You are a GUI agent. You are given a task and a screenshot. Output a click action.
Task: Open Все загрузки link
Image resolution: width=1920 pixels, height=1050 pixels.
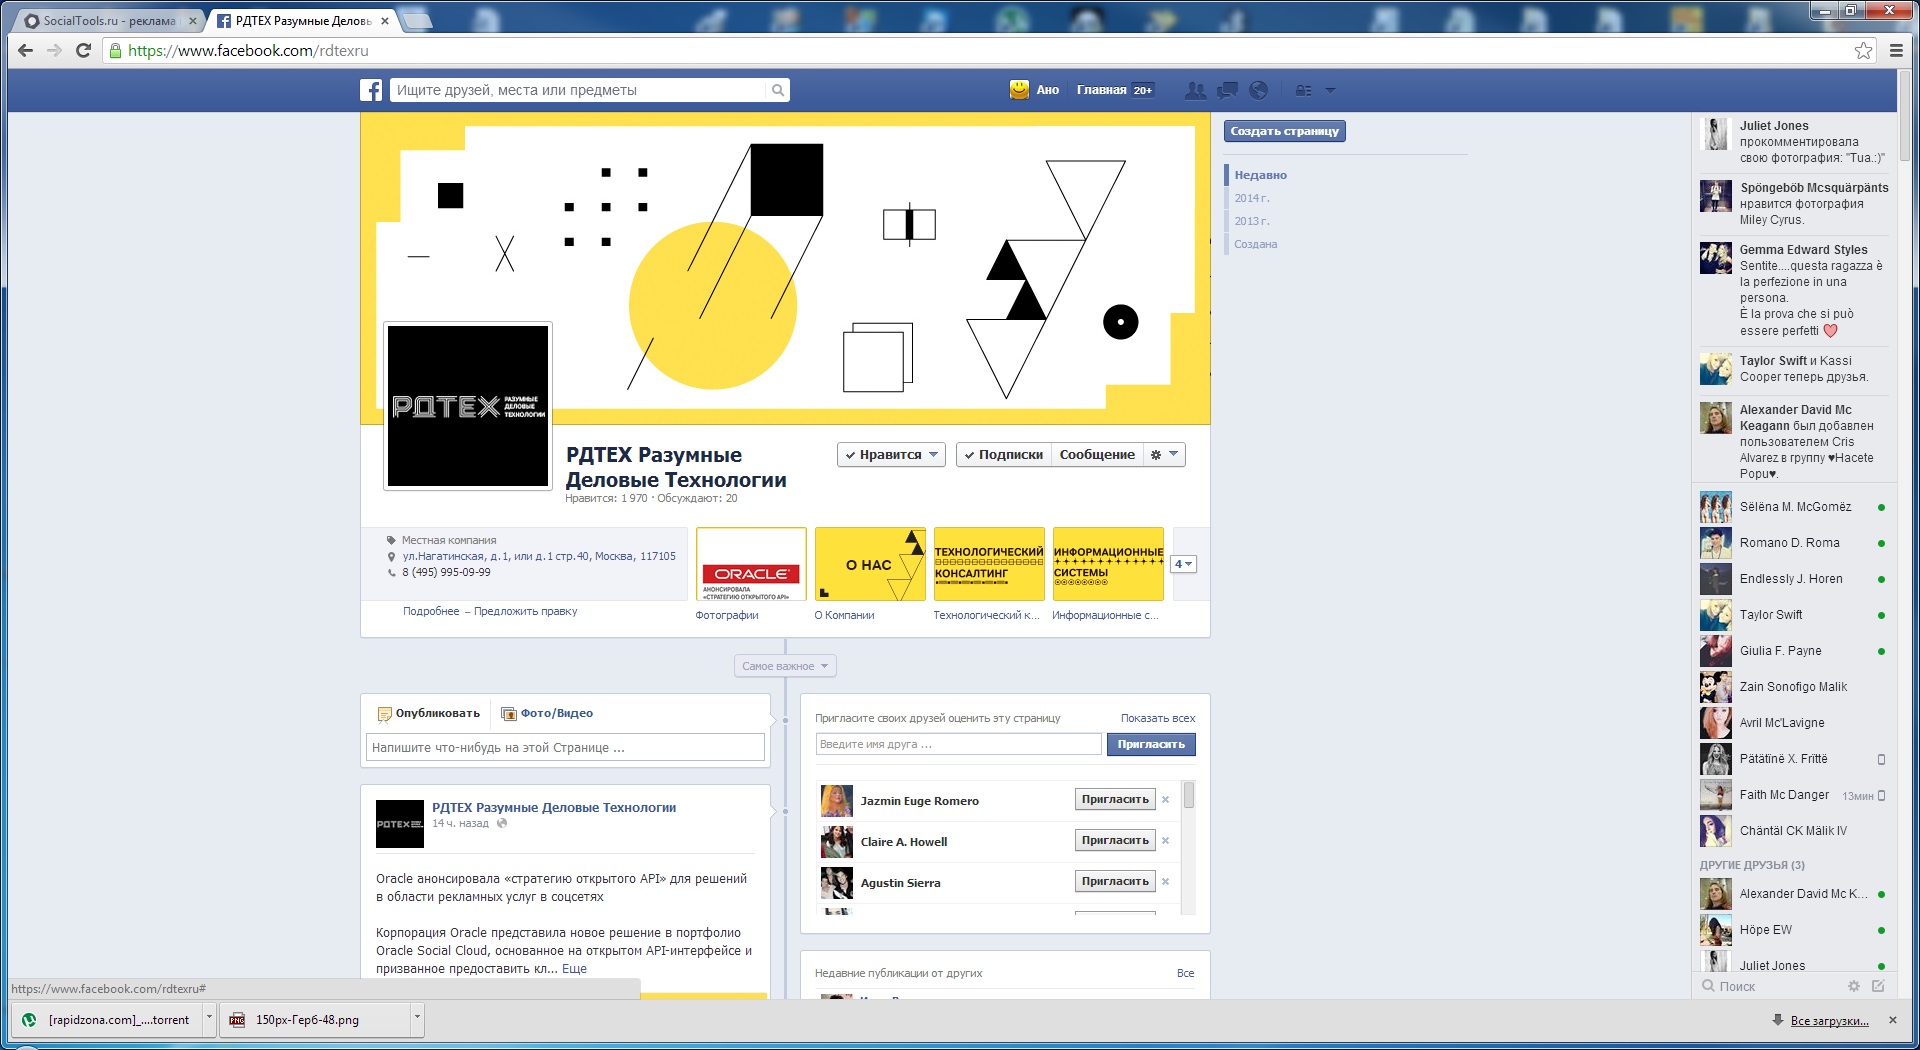click(1830, 1020)
